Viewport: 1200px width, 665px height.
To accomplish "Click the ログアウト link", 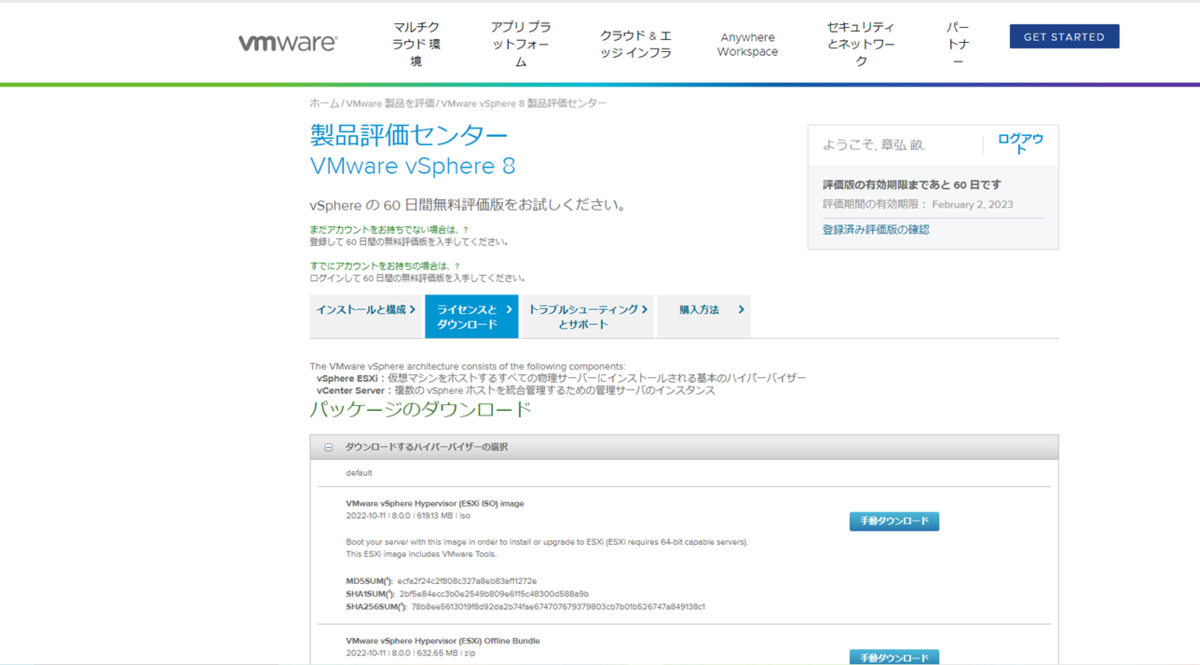I will tap(1020, 143).
